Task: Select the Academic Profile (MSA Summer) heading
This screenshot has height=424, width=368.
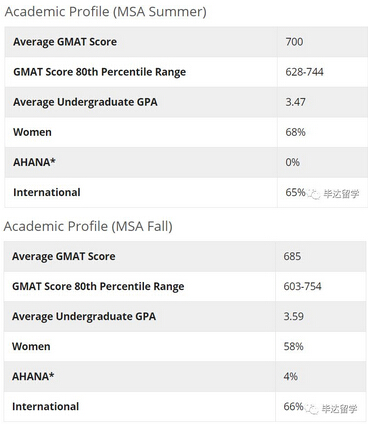Action: pyautogui.click(x=106, y=12)
